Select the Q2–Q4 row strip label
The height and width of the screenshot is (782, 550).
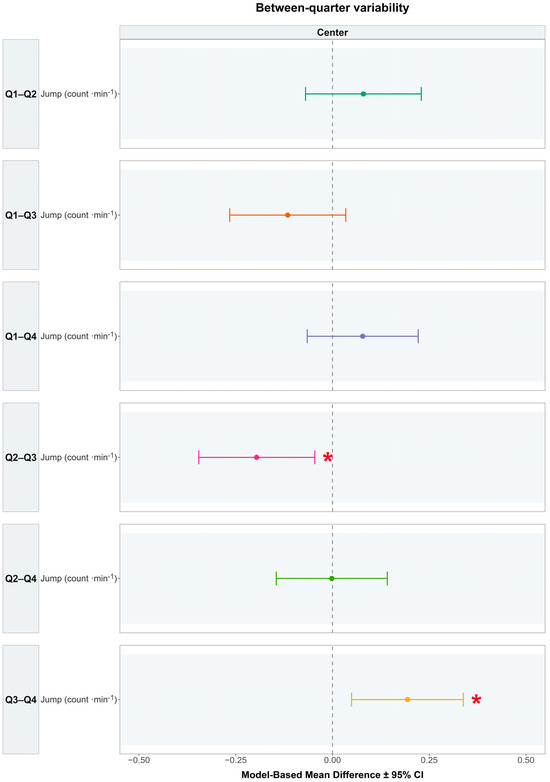point(21,579)
